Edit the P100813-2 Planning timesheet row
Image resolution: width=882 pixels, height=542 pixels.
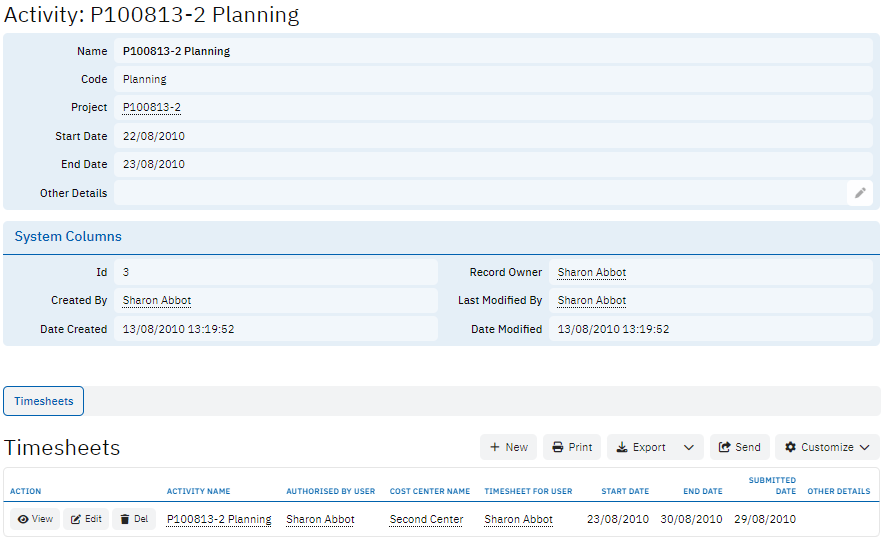click(x=86, y=519)
